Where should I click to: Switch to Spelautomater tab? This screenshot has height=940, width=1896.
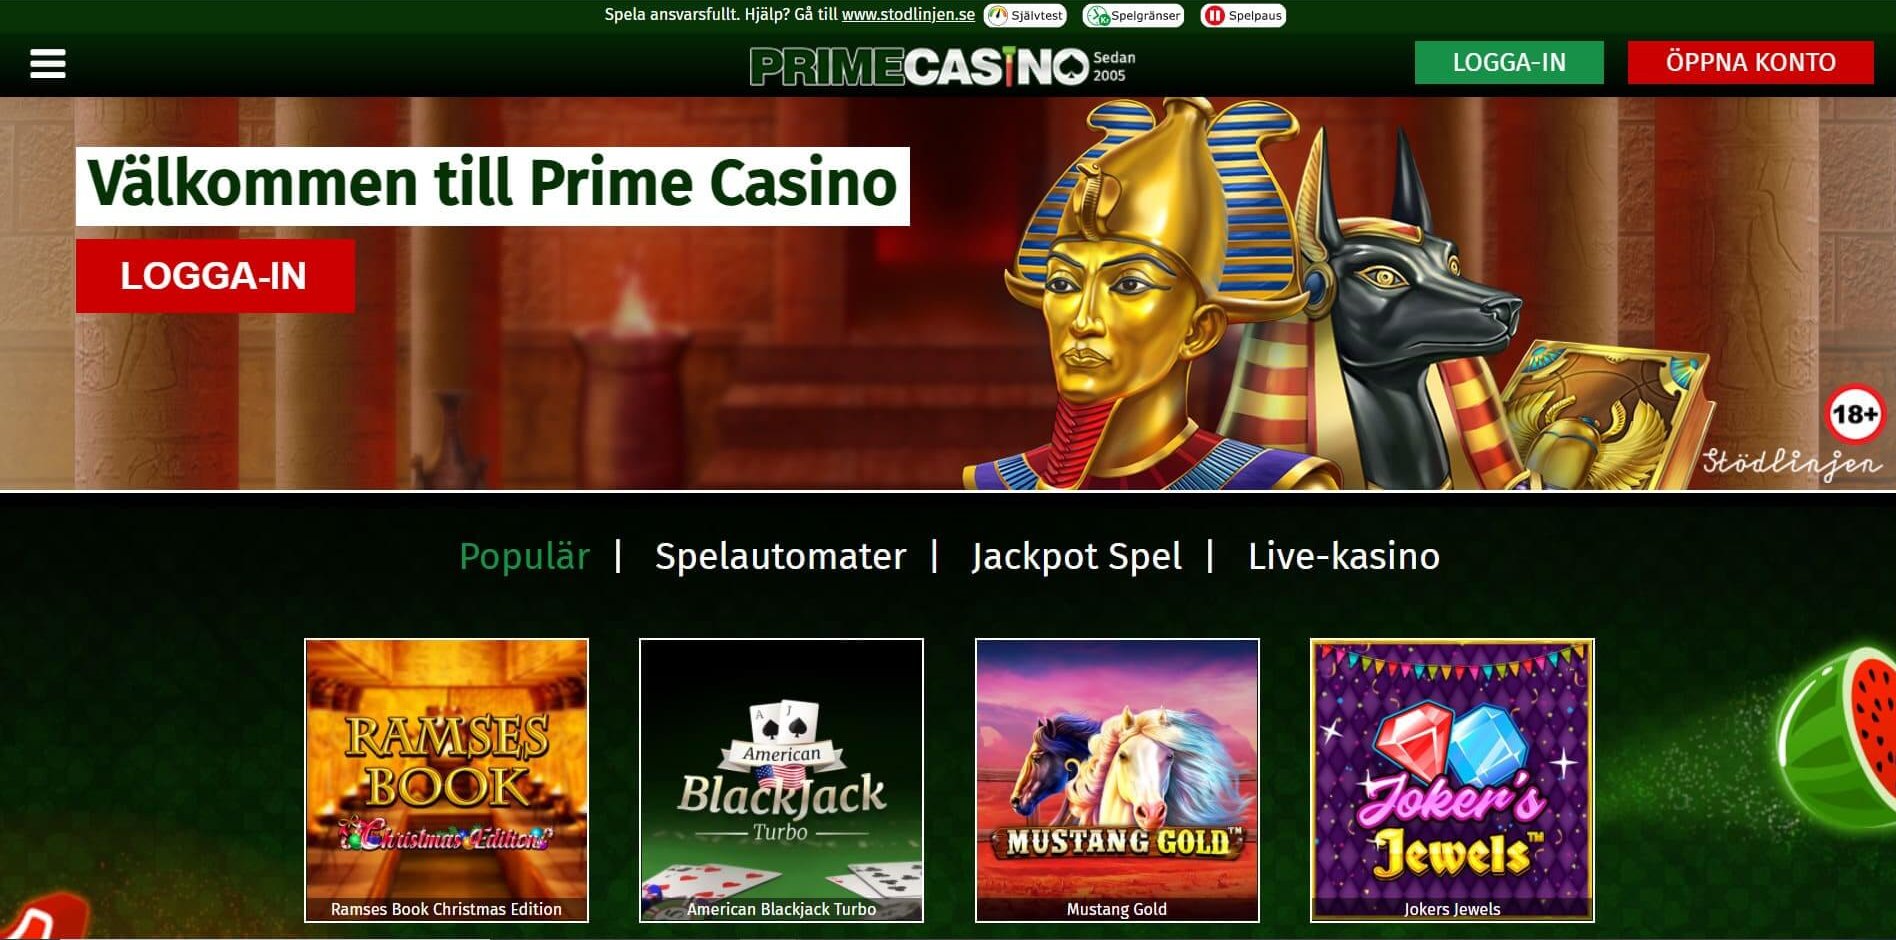780,556
